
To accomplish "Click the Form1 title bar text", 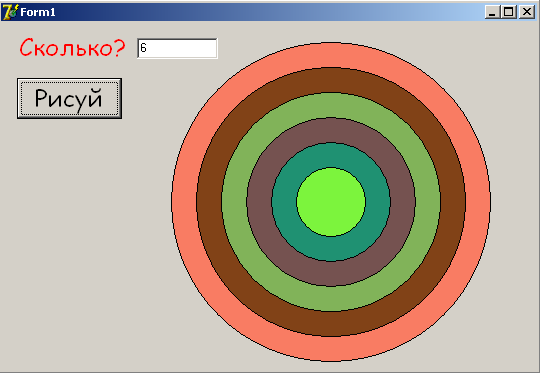I will (38, 12).
